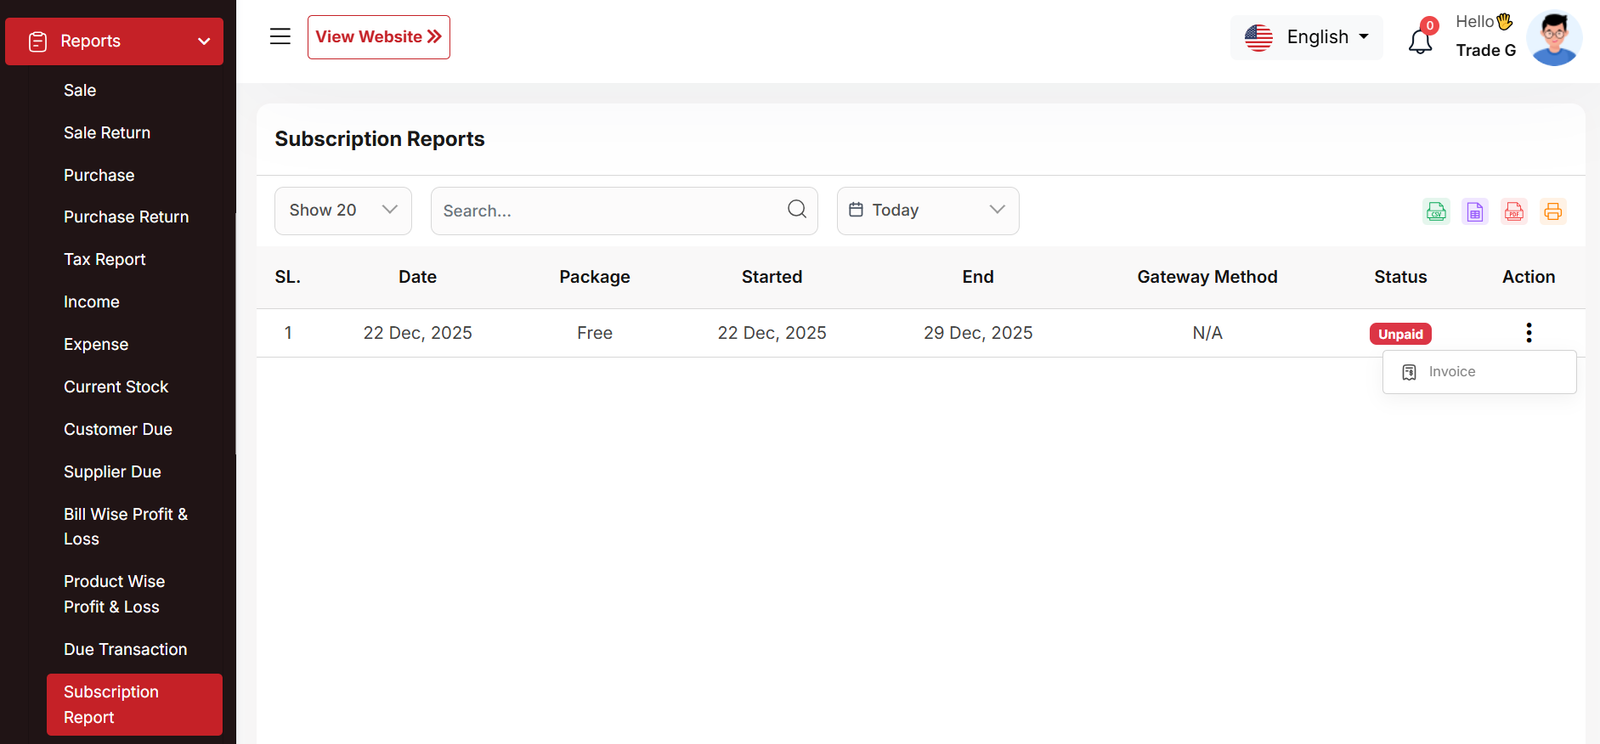Click the three-dot action menu

(x=1528, y=333)
